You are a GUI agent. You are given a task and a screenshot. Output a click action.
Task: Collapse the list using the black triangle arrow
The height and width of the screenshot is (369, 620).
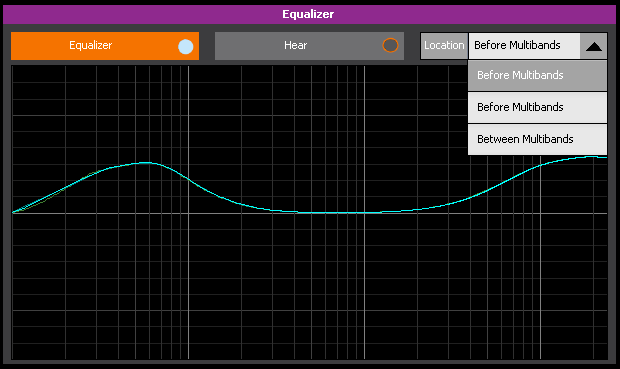click(594, 46)
